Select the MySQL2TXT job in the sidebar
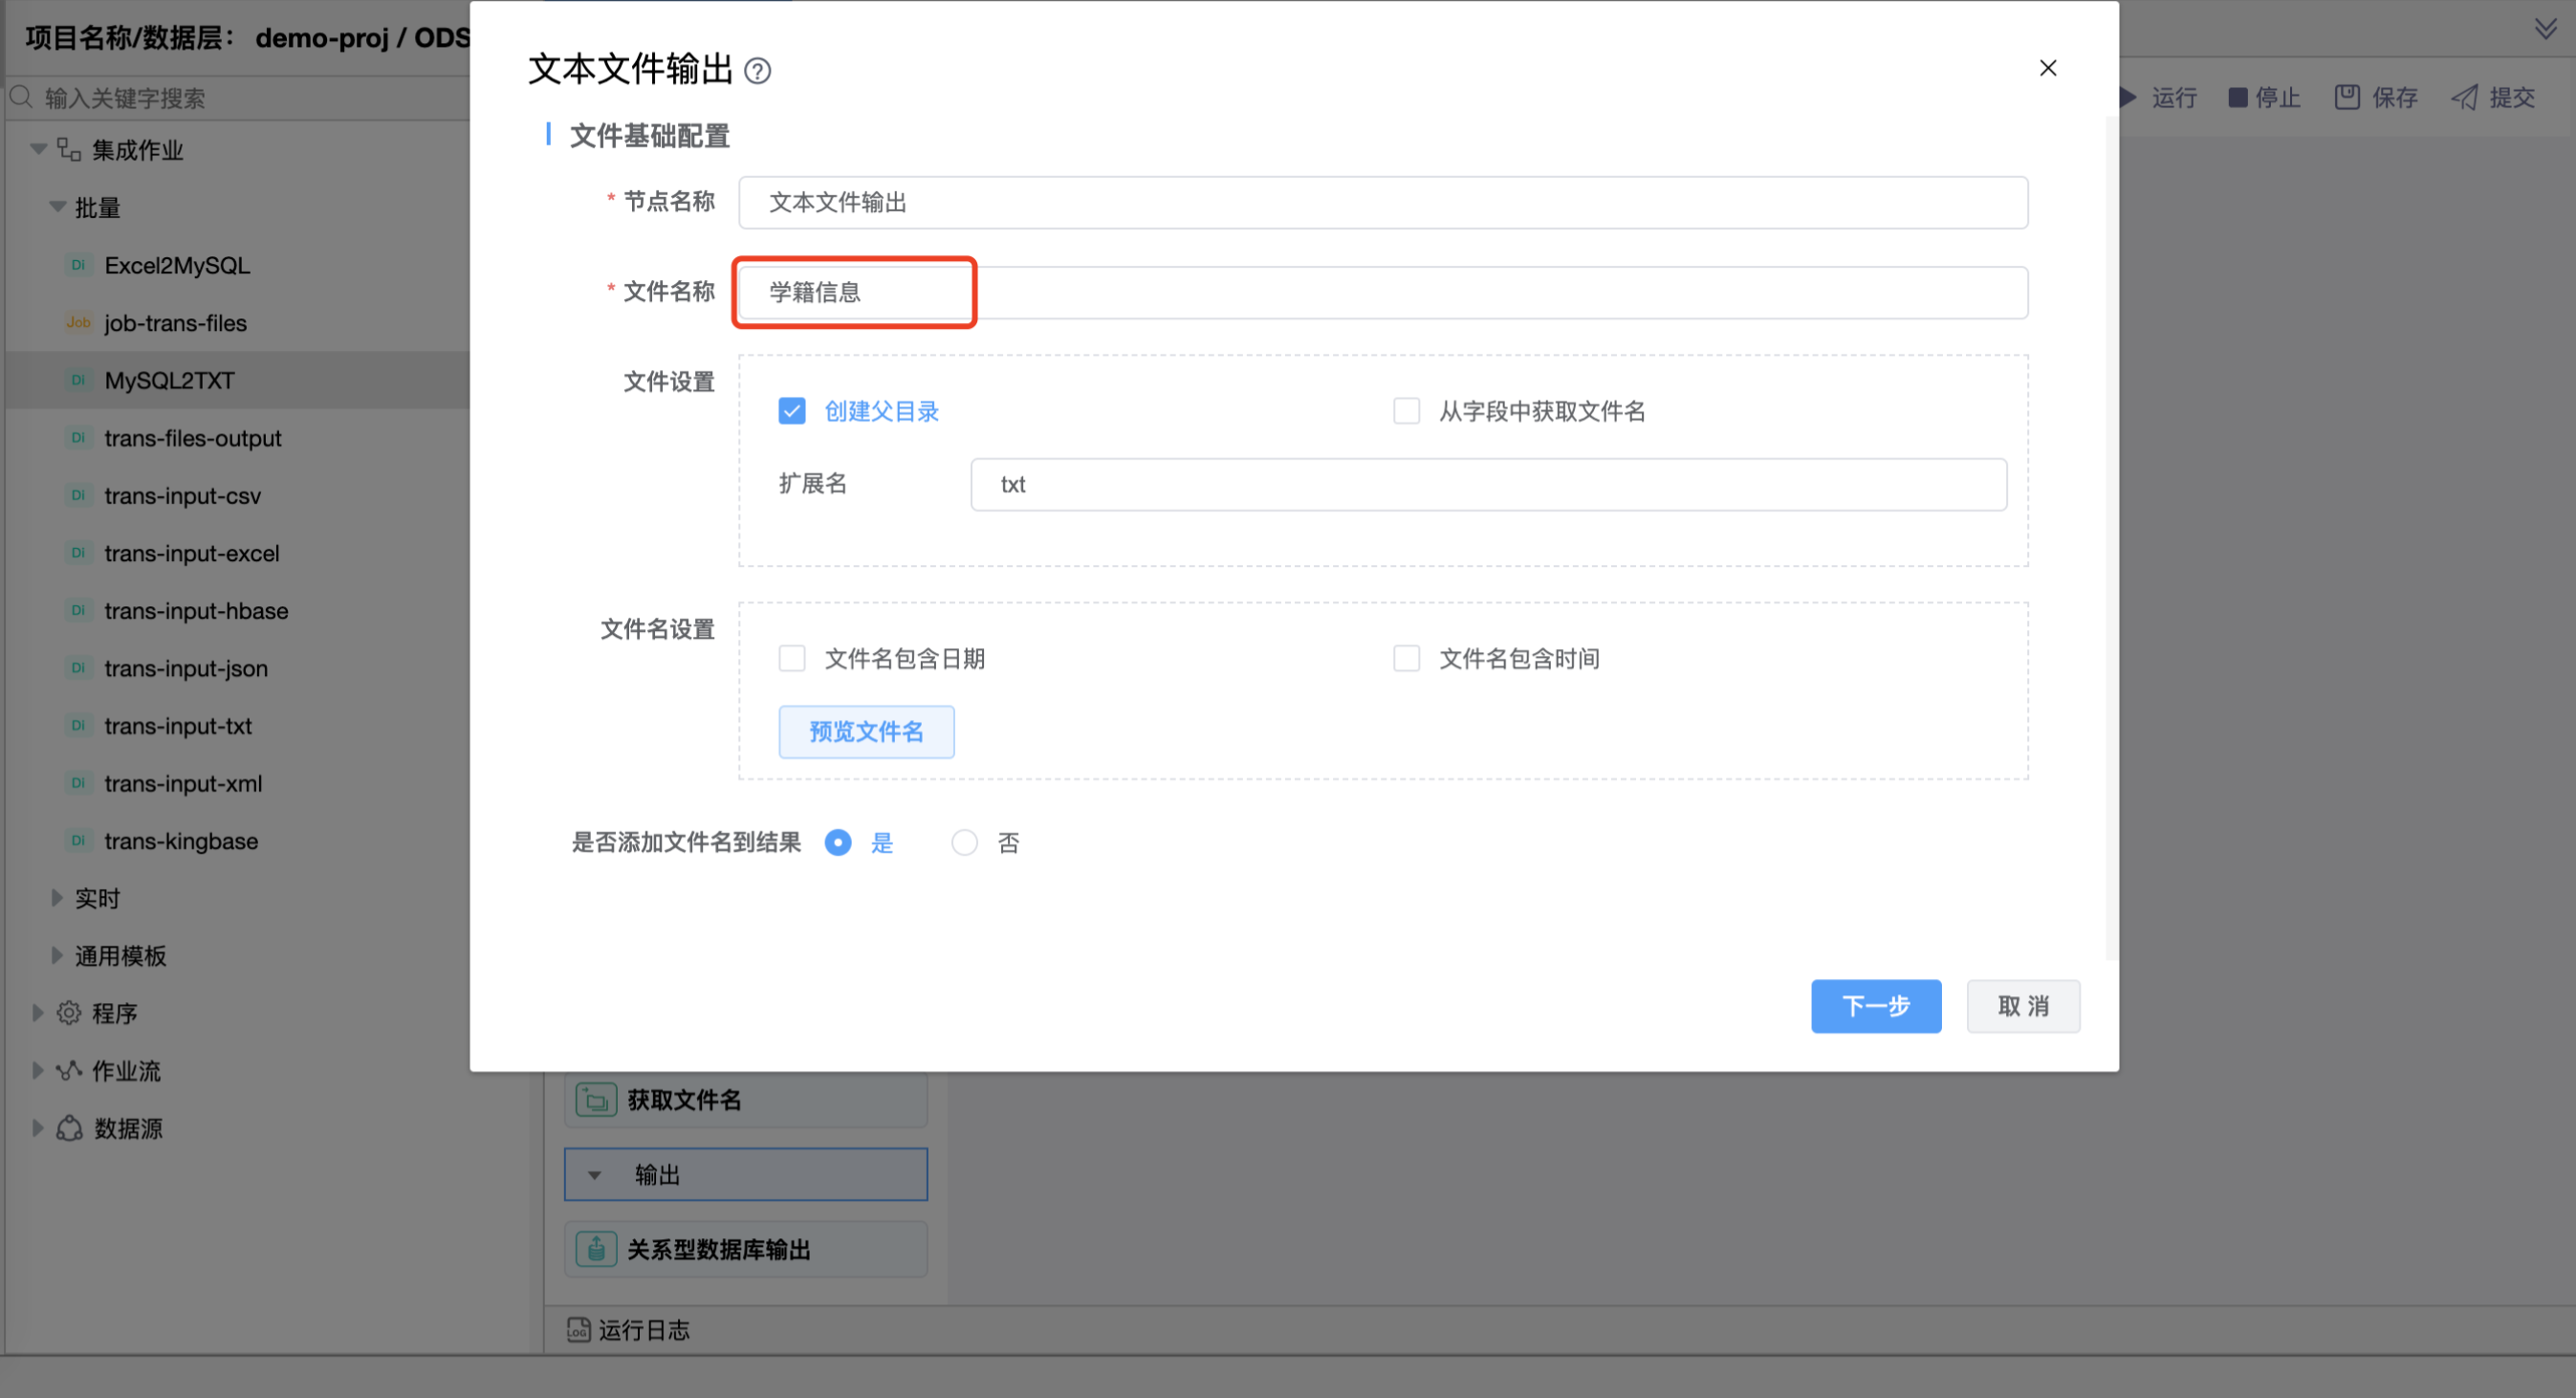The image size is (2576, 1398). 169,380
